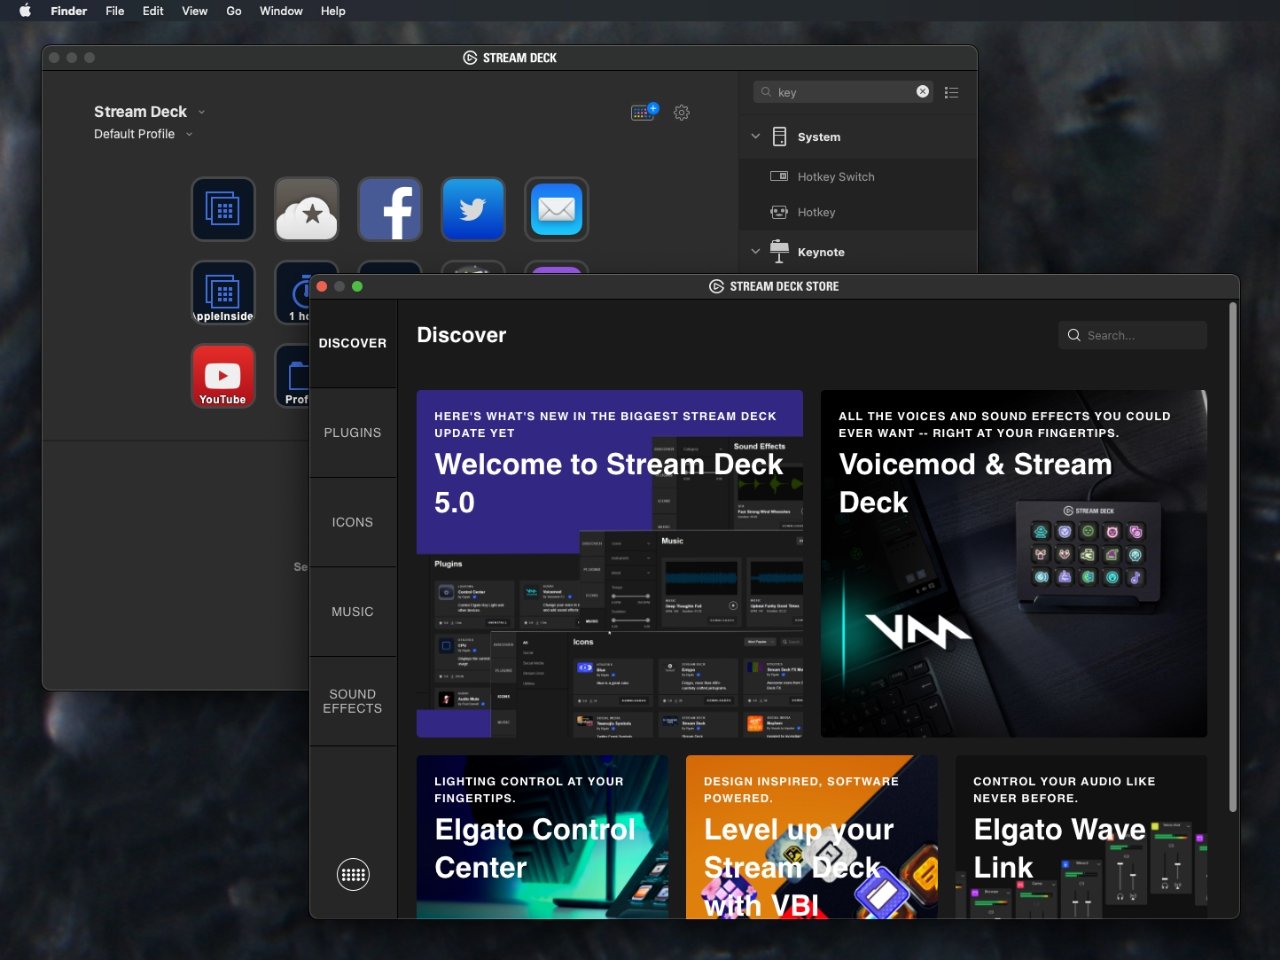
Task: Select the Mail envelope key
Action: point(556,209)
